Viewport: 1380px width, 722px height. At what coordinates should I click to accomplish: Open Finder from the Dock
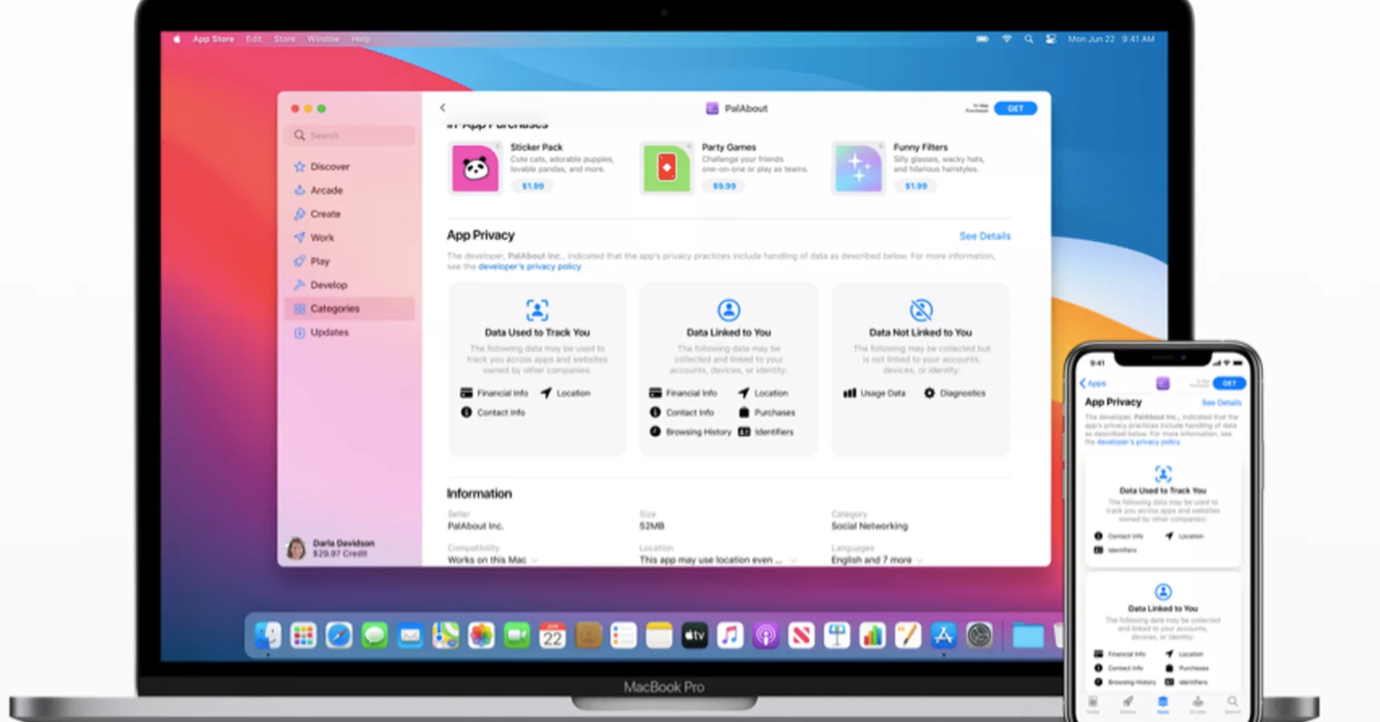coord(267,635)
